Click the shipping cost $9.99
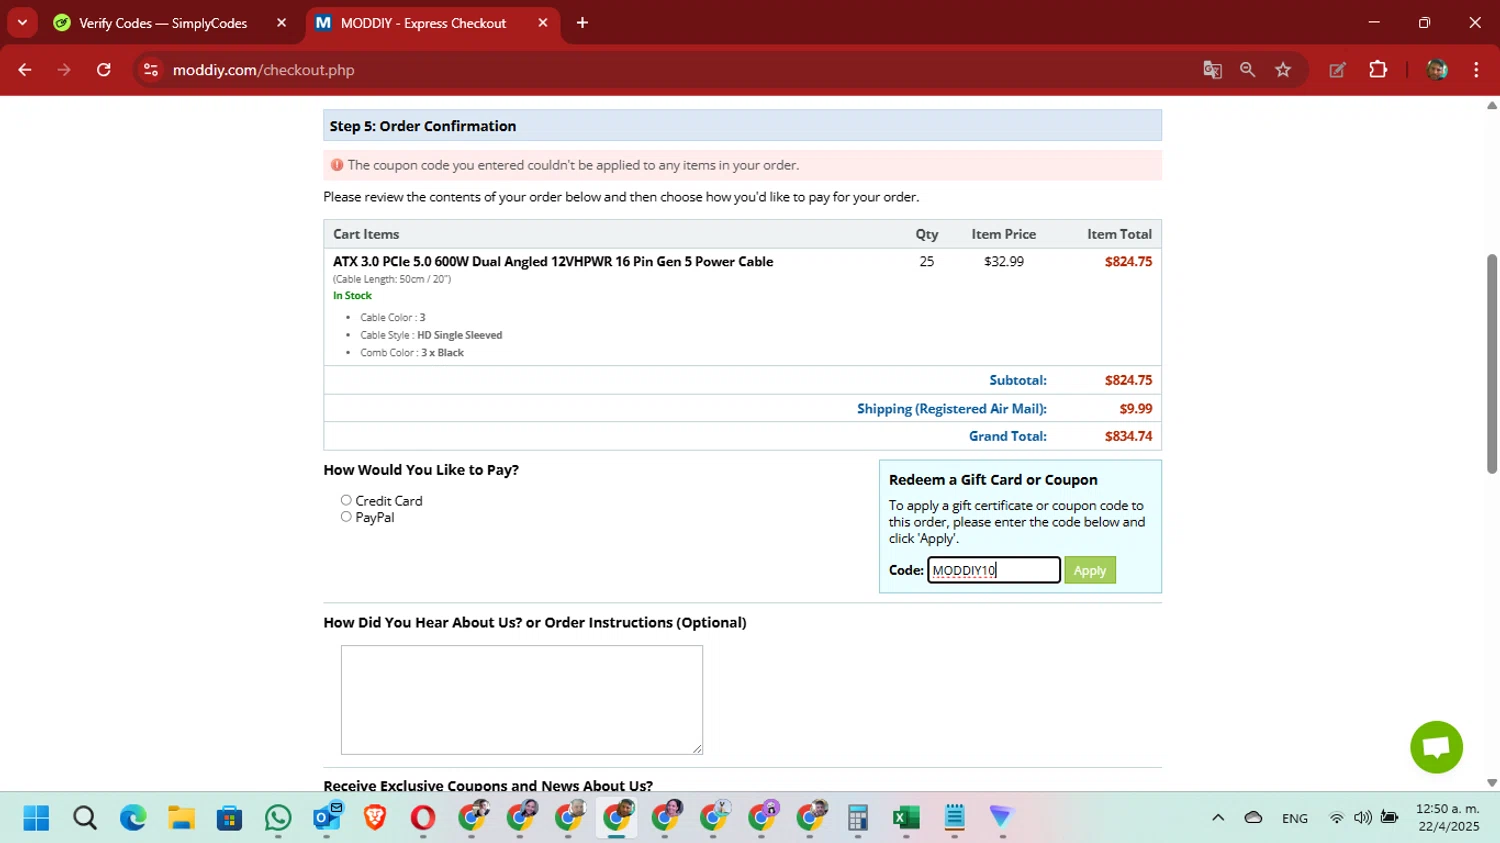Screen dimensions: 1500x843 click(1136, 409)
